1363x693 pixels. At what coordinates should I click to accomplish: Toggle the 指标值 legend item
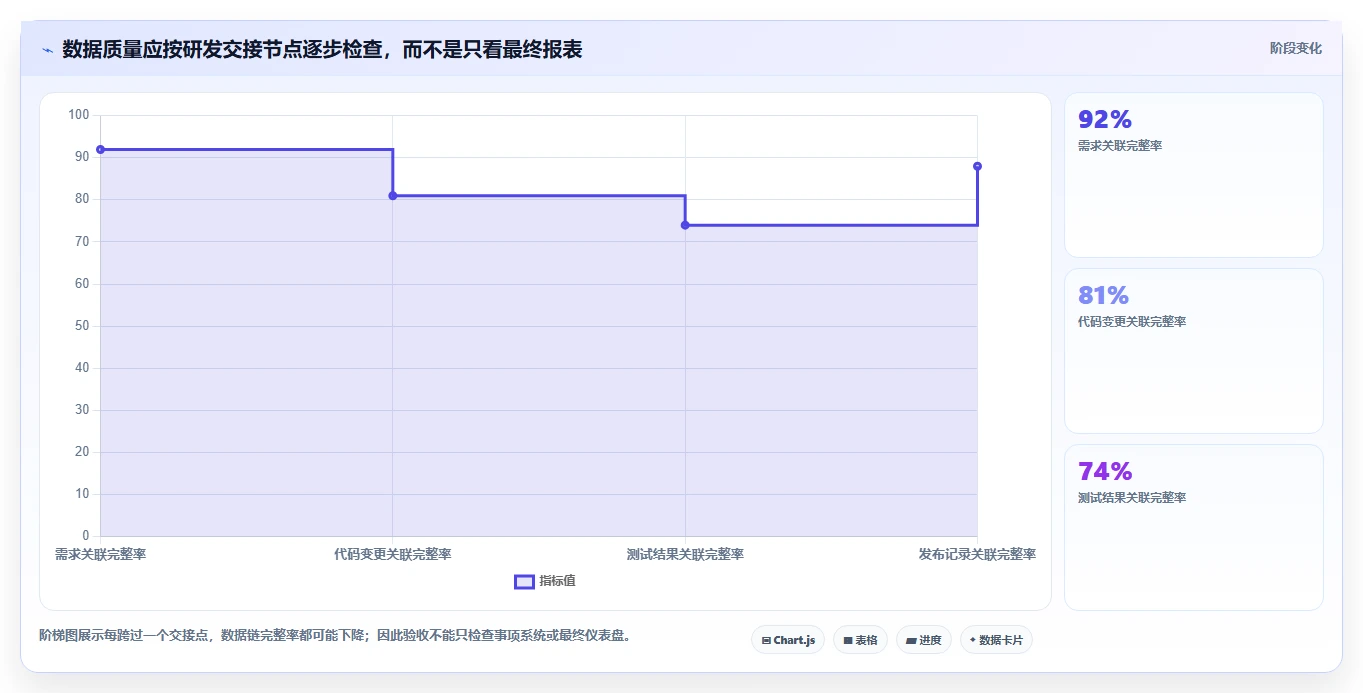[545, 581]
